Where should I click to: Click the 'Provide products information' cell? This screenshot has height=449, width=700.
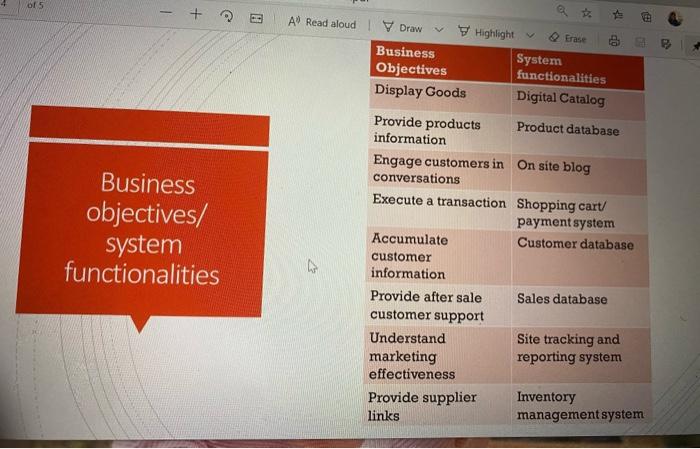click(x=439, y=131)
